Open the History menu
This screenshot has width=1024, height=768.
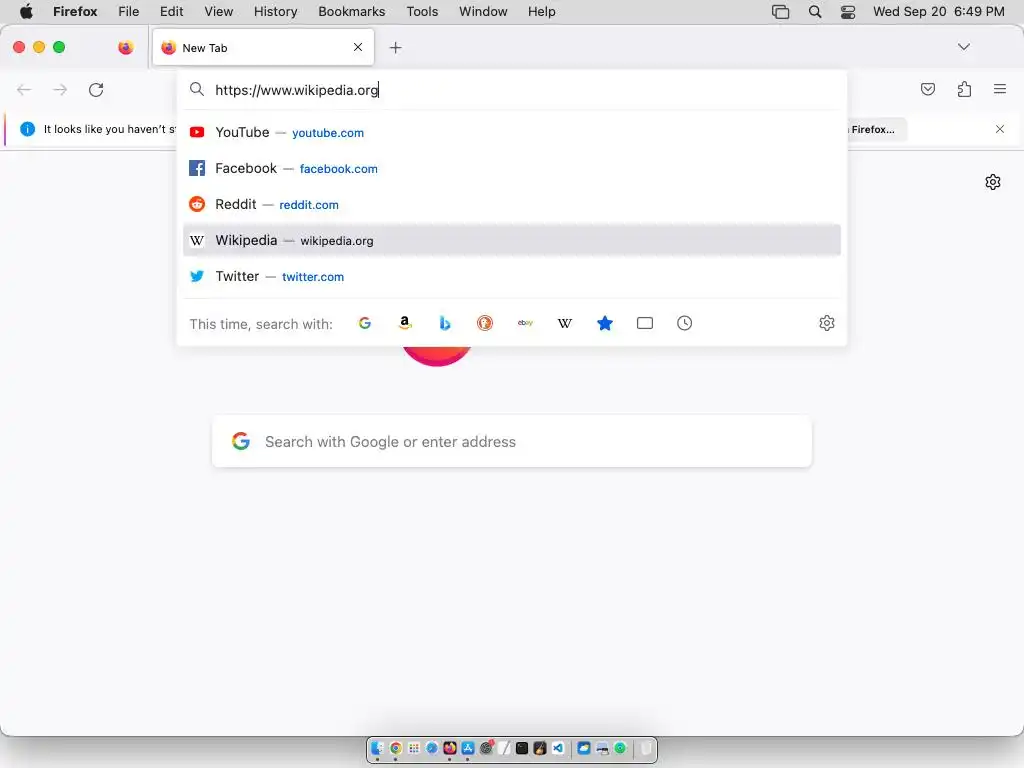276,12
